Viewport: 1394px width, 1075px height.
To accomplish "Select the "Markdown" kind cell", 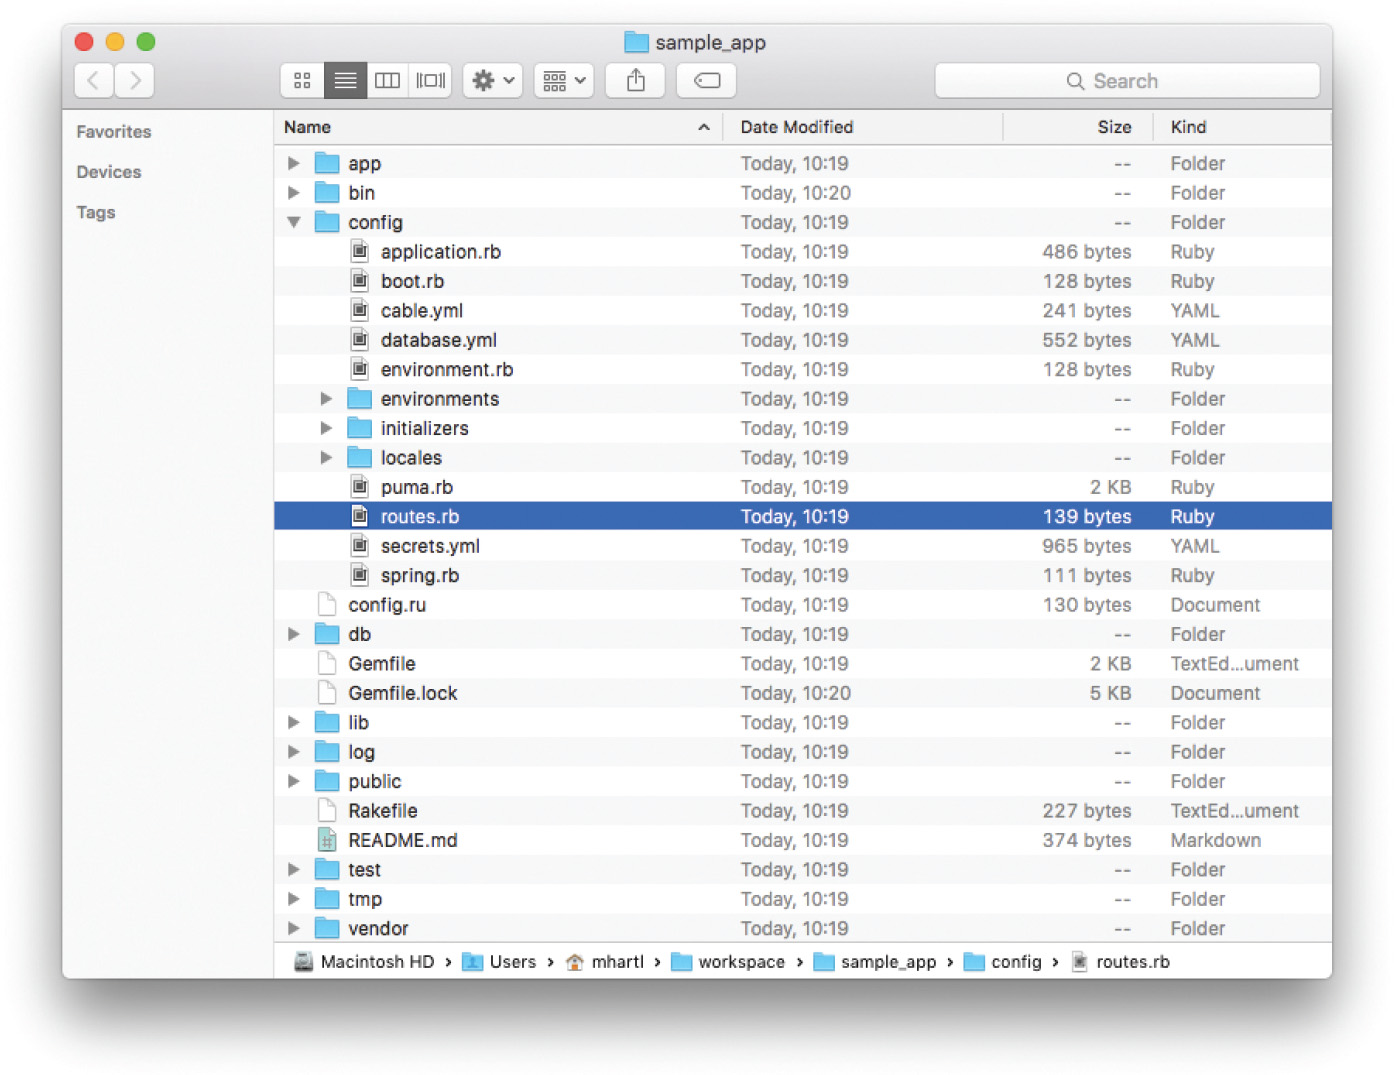I will tap(1216, 840).
